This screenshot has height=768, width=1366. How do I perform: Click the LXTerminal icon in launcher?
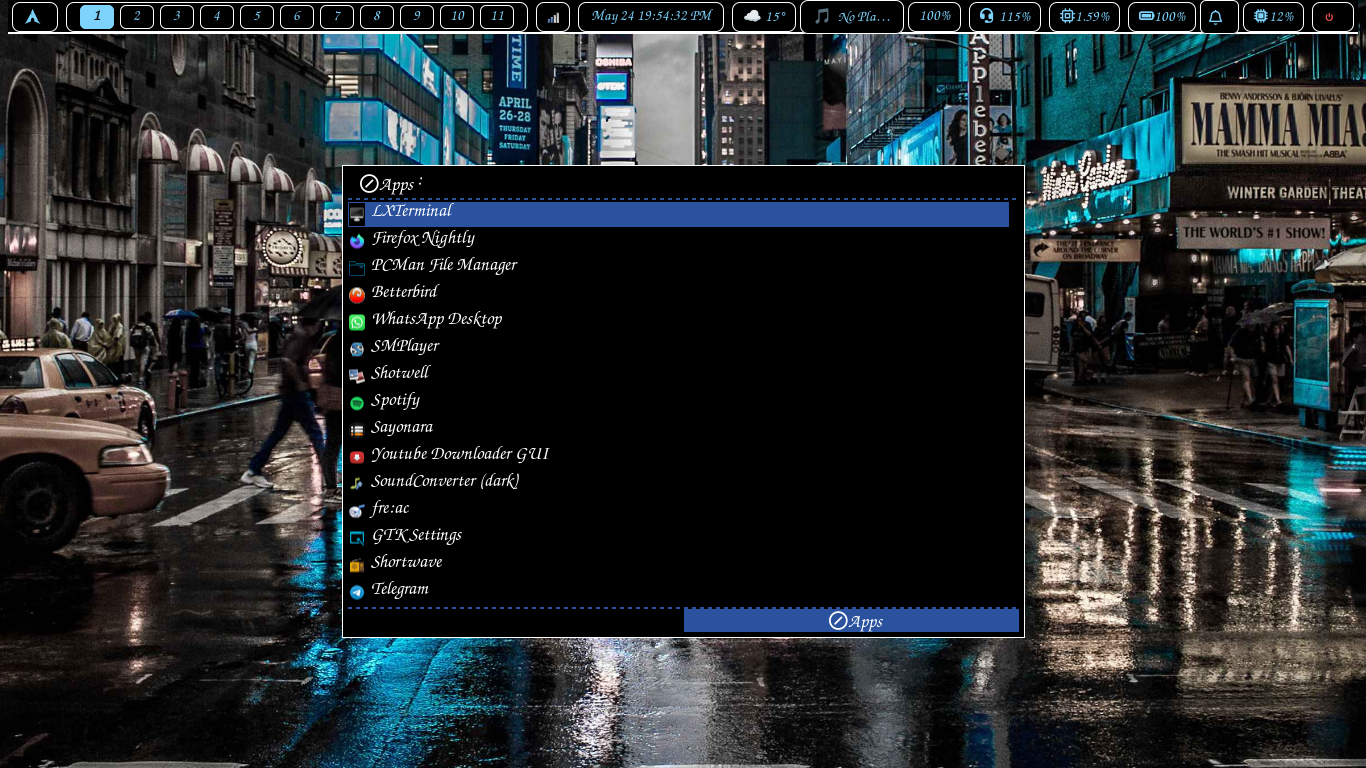click(x=357, y=214)
